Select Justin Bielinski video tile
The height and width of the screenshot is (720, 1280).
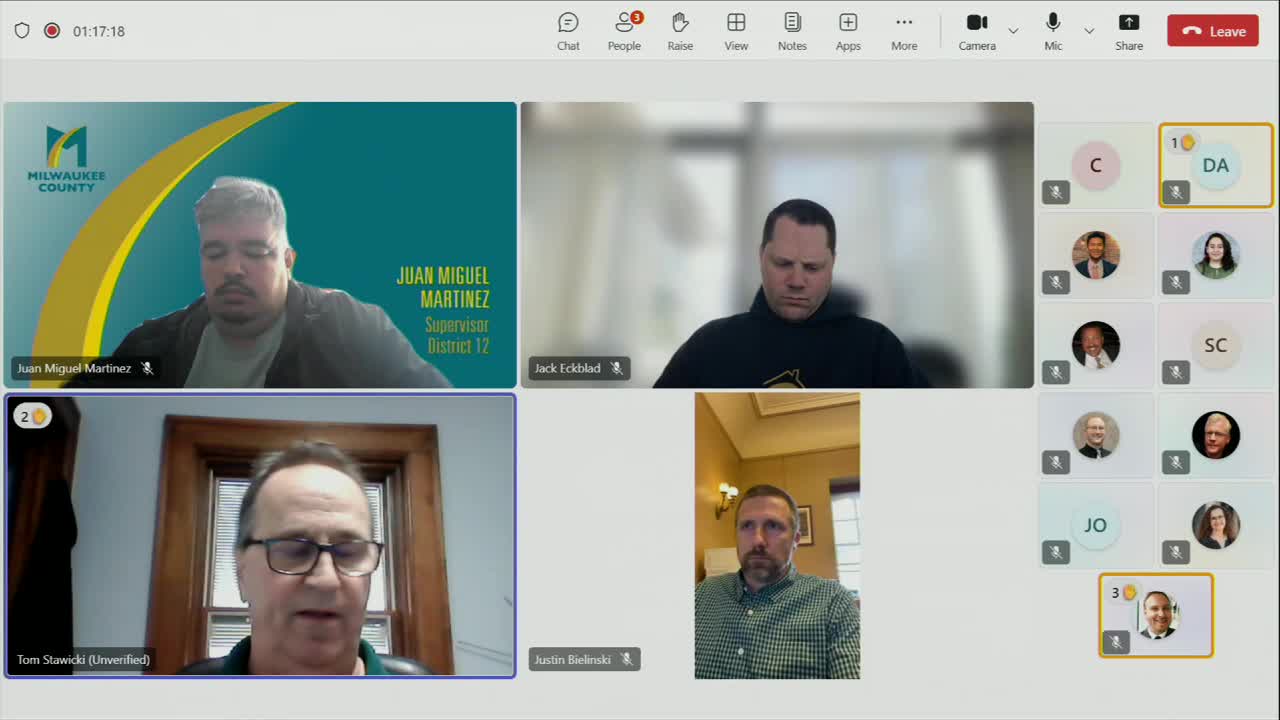click(777, 536)
